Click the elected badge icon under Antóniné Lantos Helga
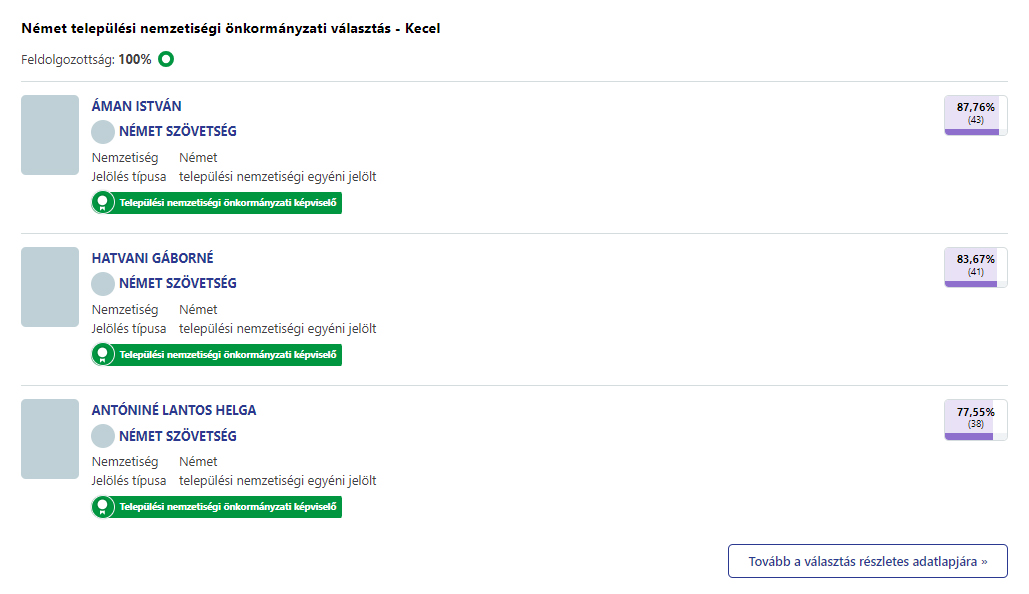The height and width of the screenshot is (594, 1029). [102, 507]
